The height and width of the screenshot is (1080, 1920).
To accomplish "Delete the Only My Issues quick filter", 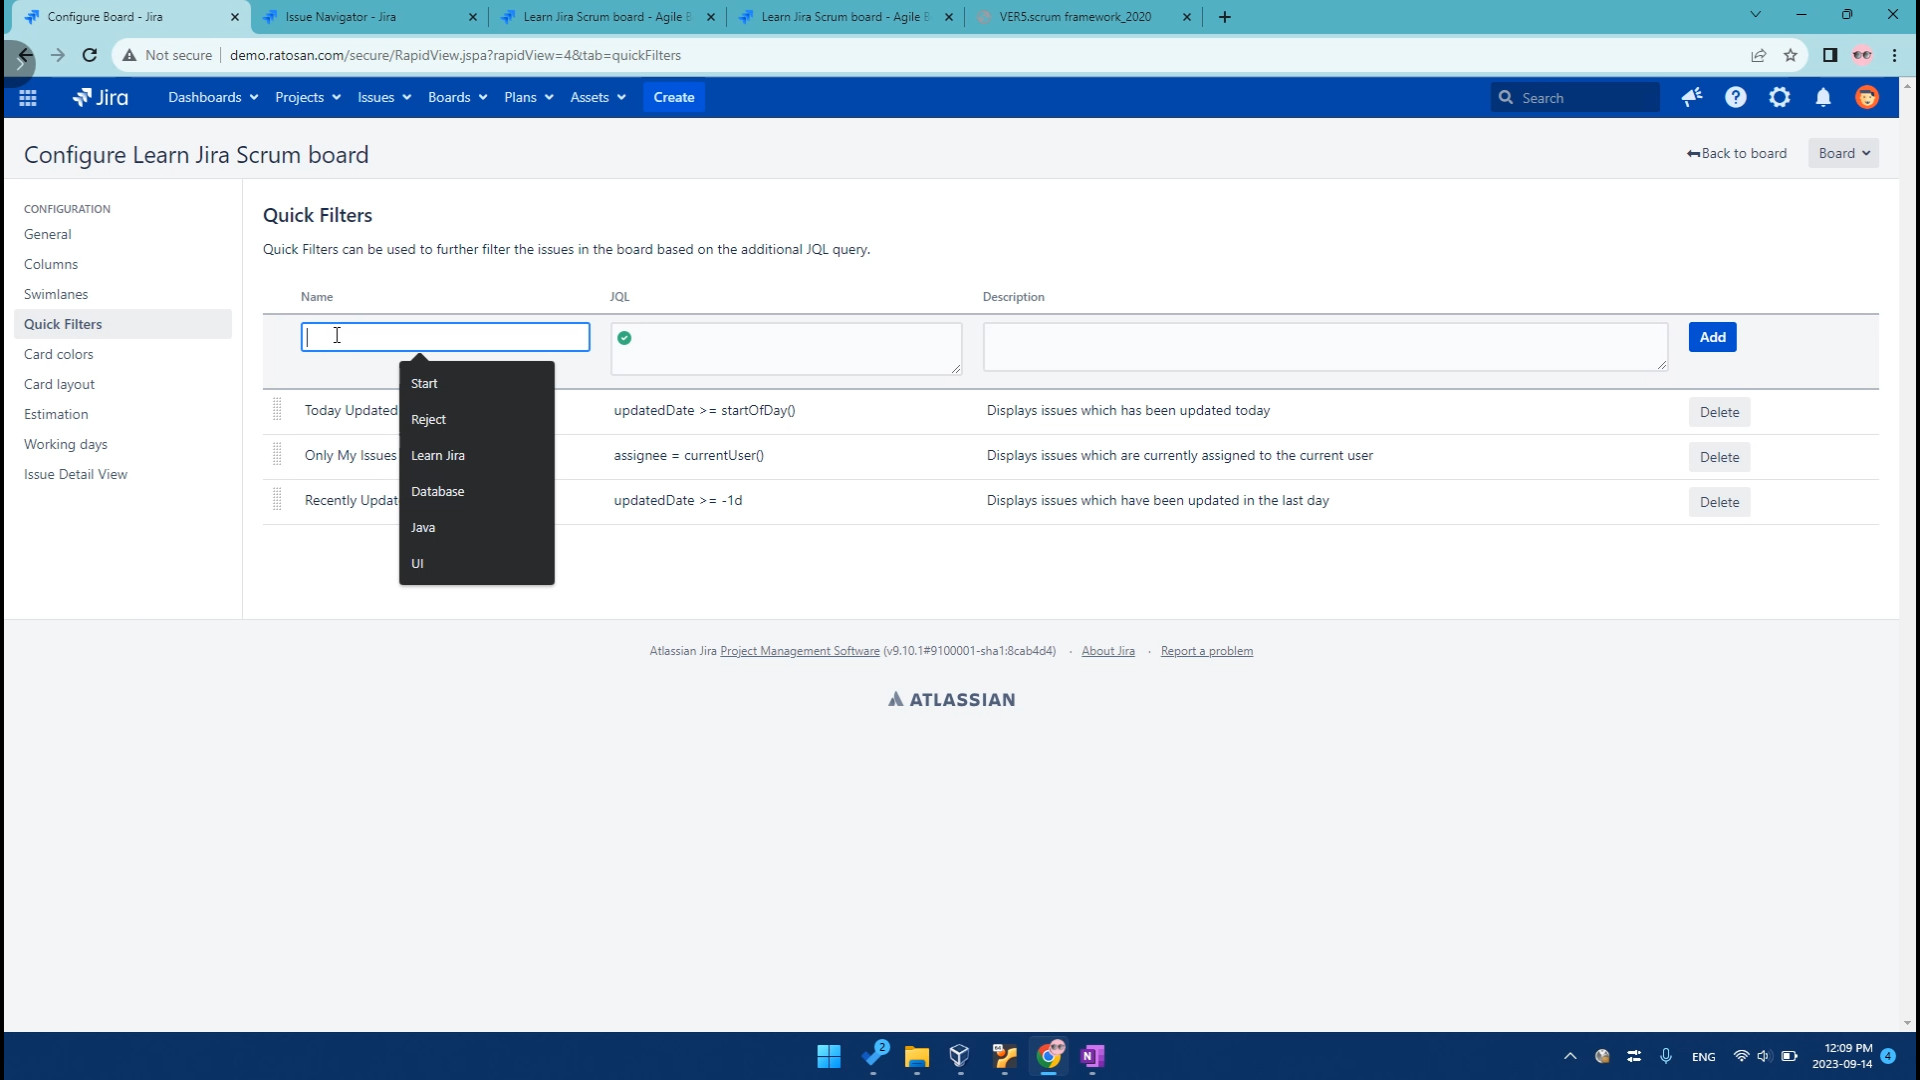I will click(1719, 457).
